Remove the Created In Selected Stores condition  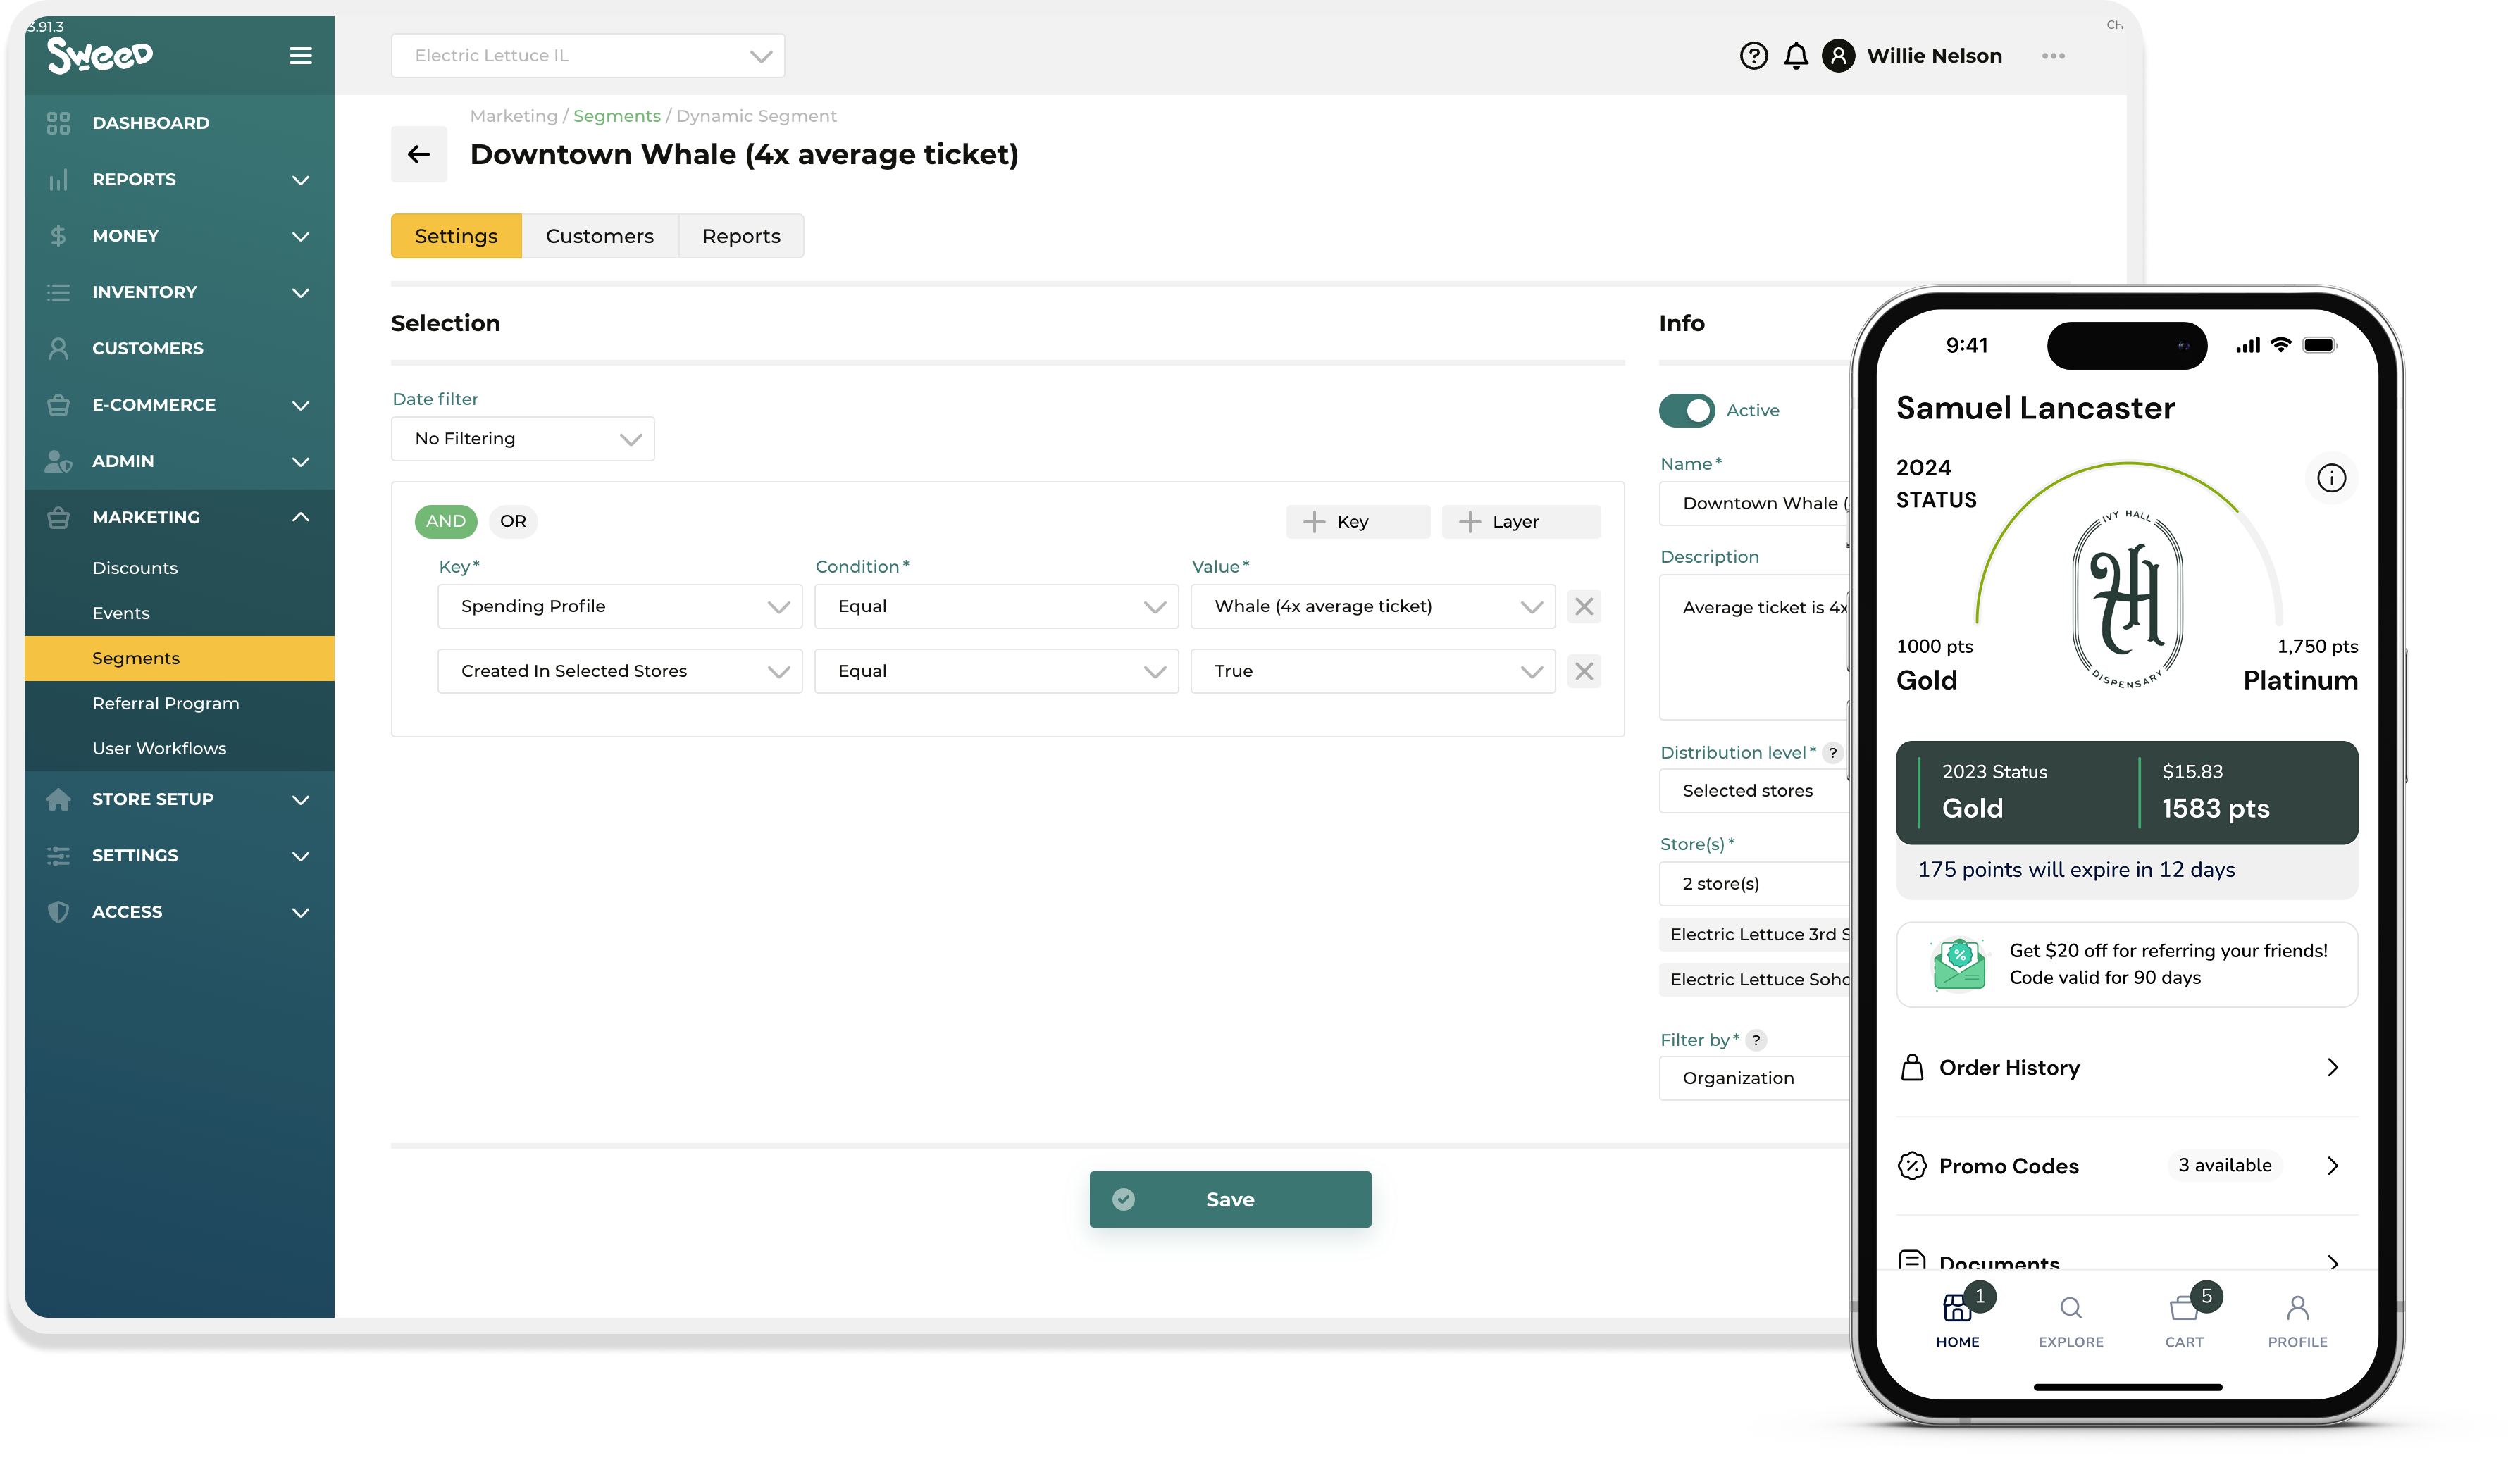pos(1584,671)
